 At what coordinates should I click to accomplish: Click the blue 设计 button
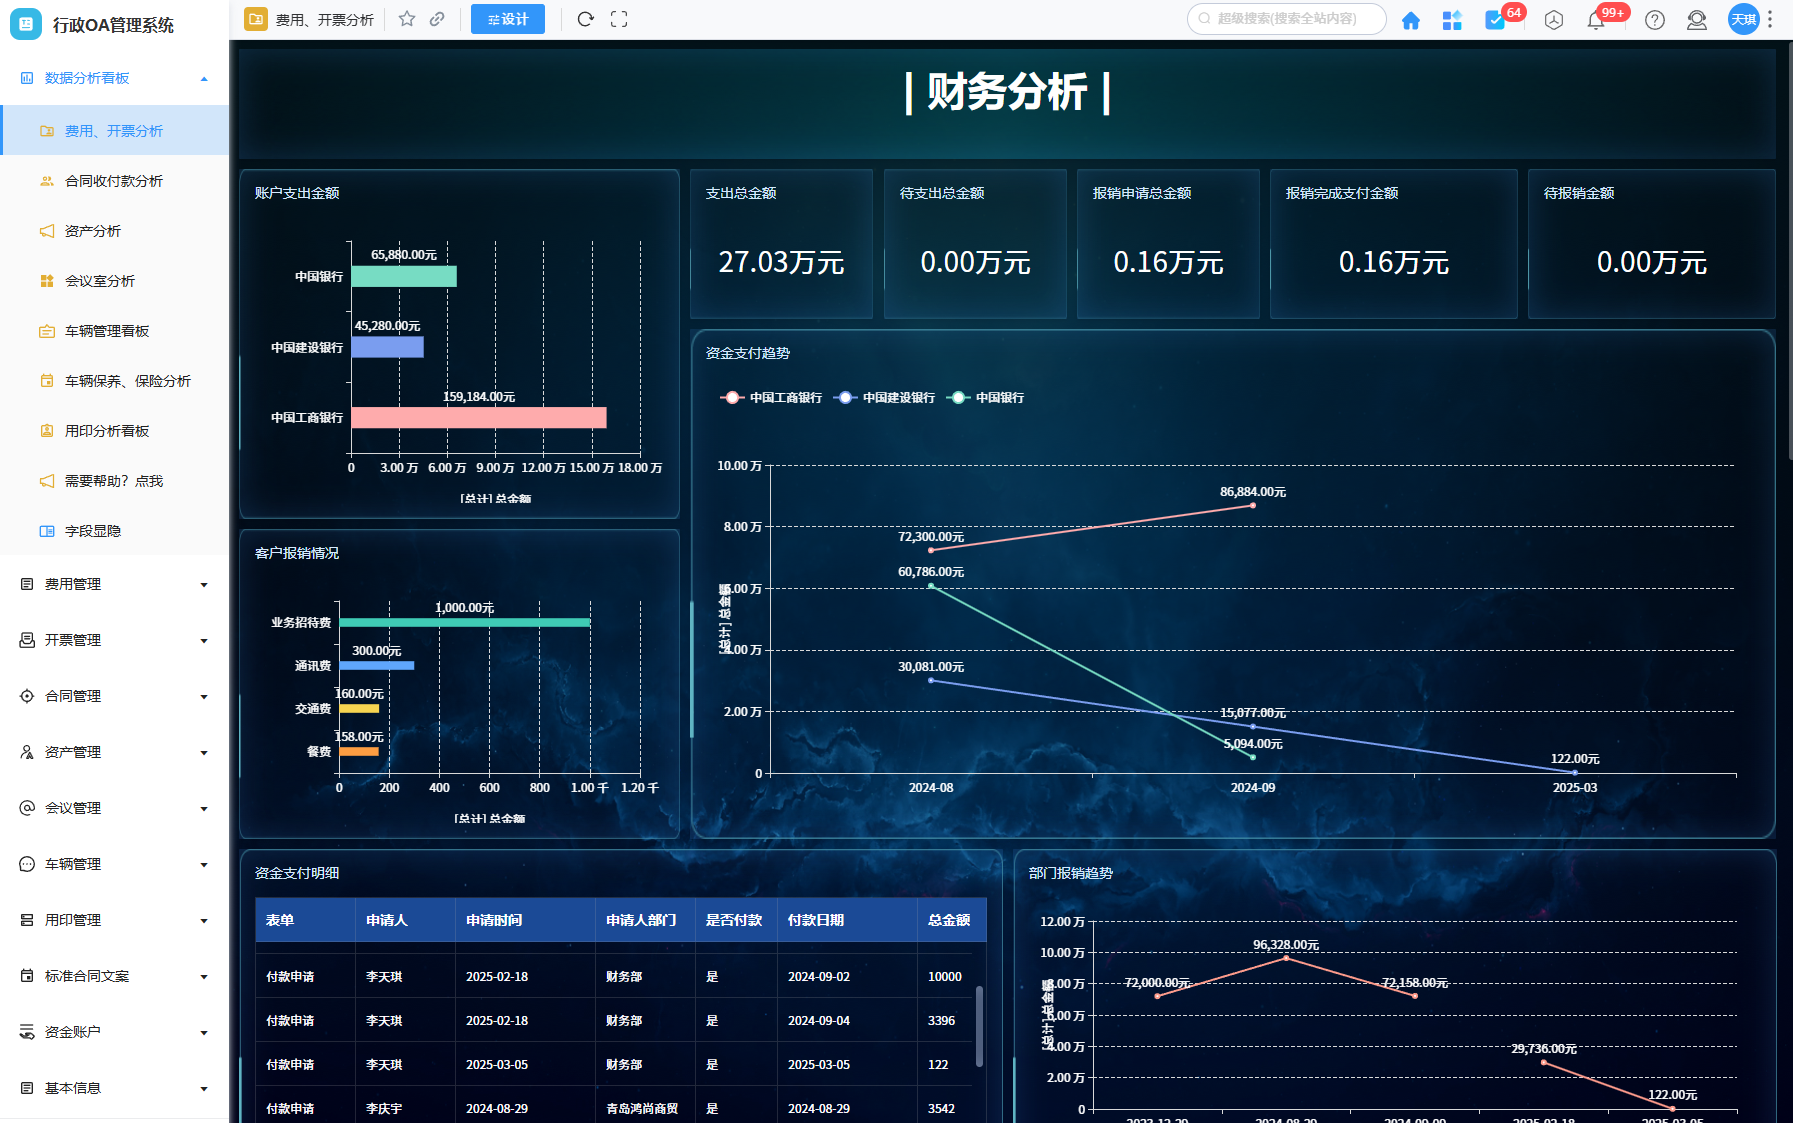coord(508,19)
